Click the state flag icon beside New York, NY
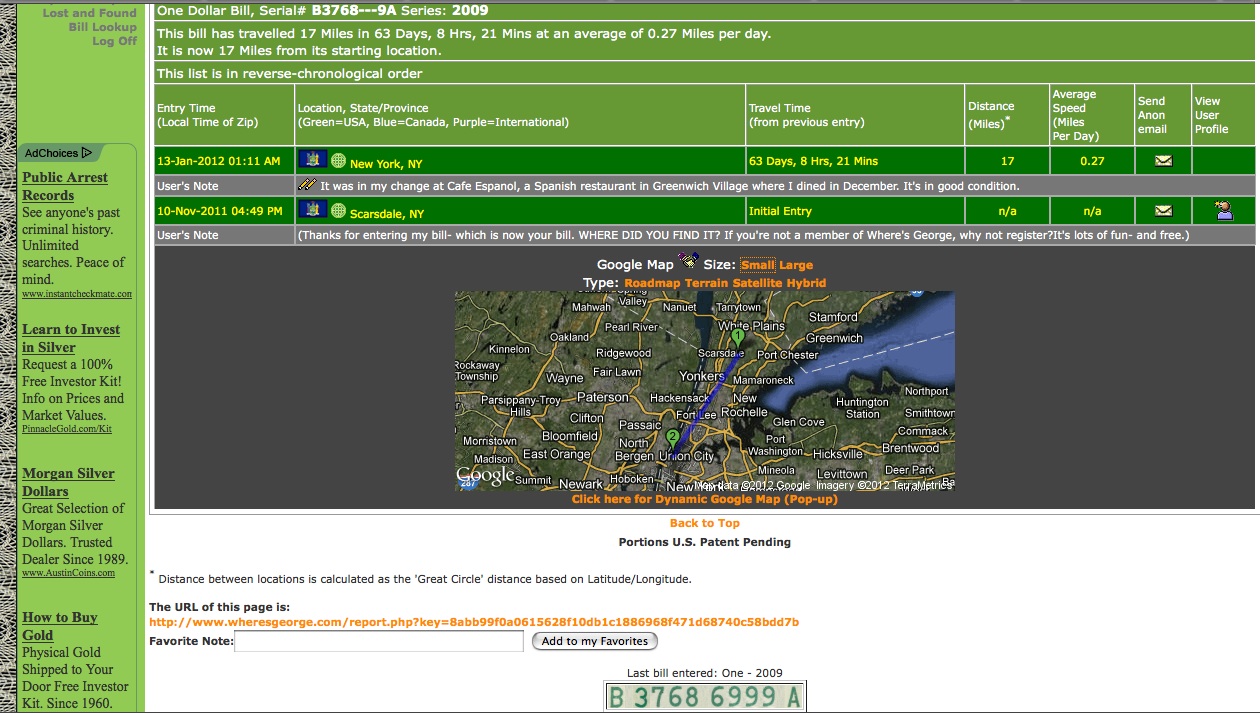 [313, 160]
